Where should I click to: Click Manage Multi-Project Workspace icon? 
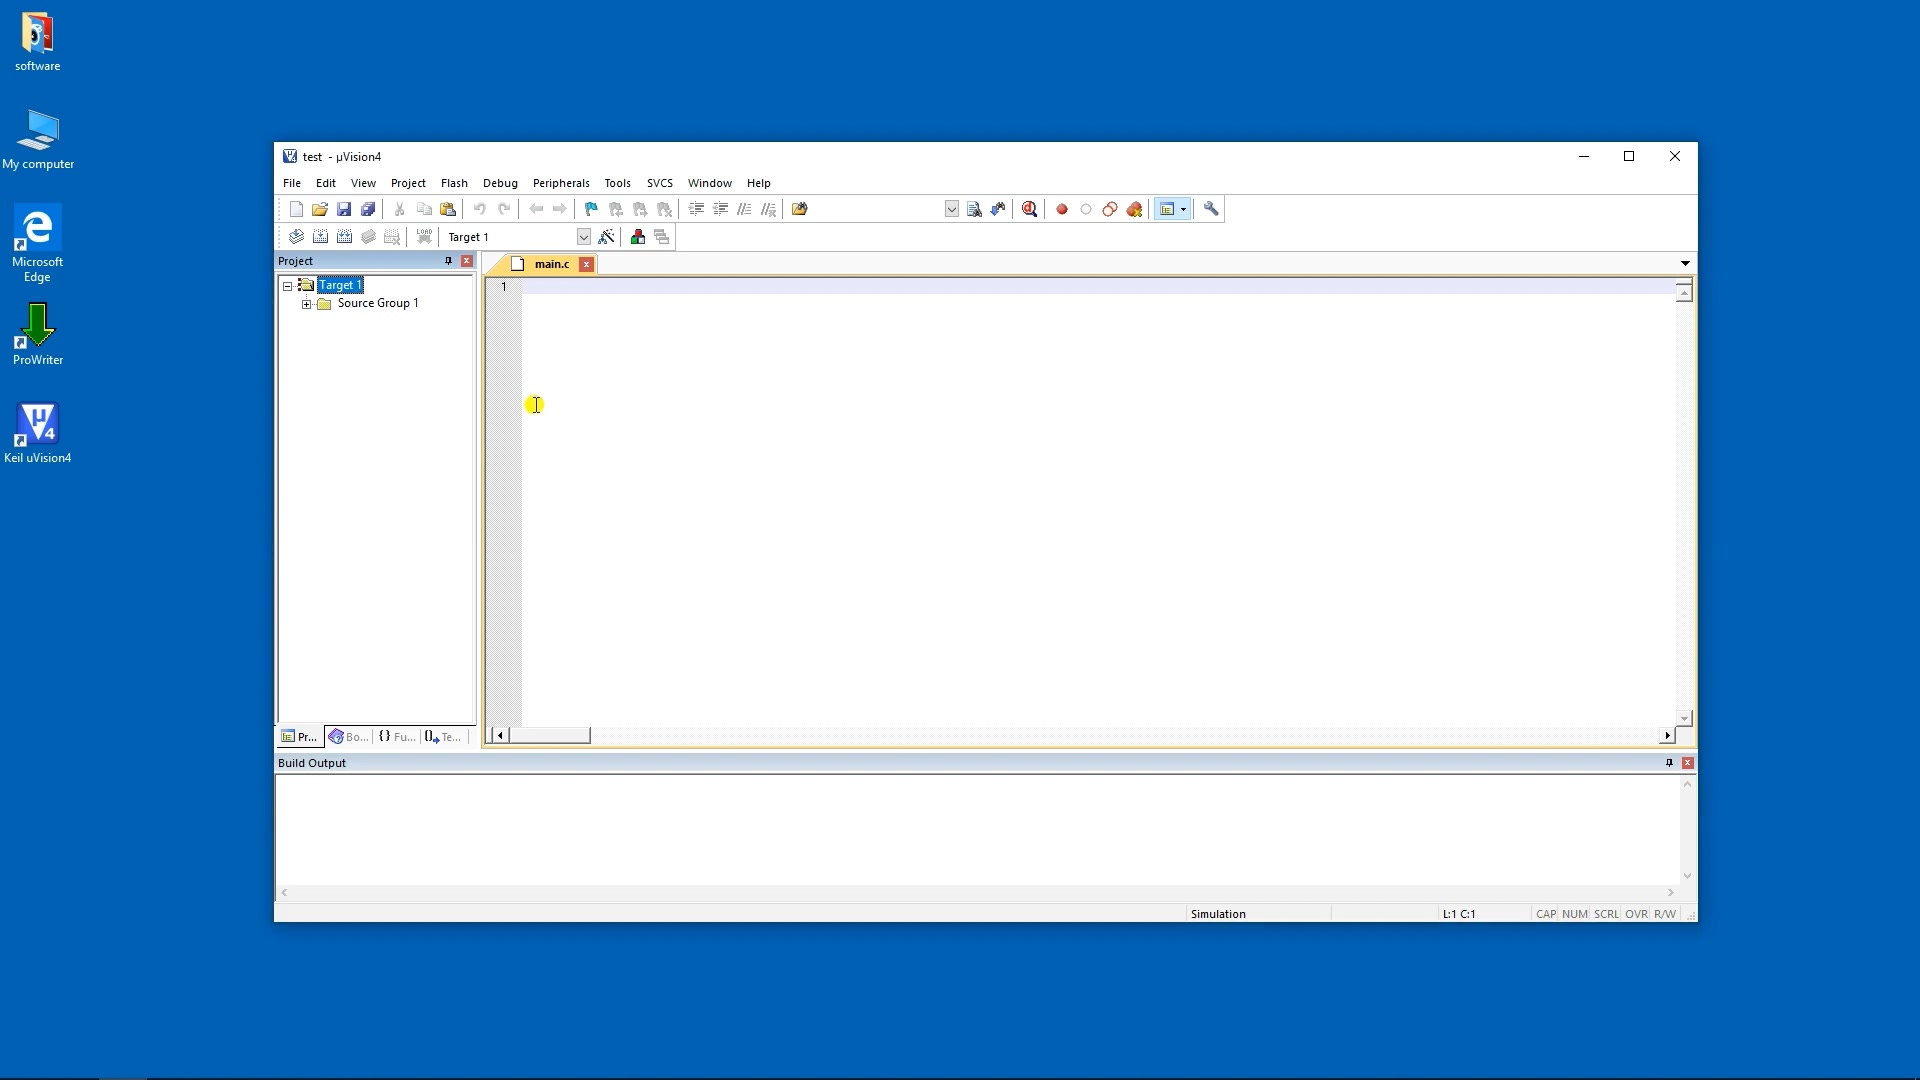pyautogui.click(x=662, y=237)
